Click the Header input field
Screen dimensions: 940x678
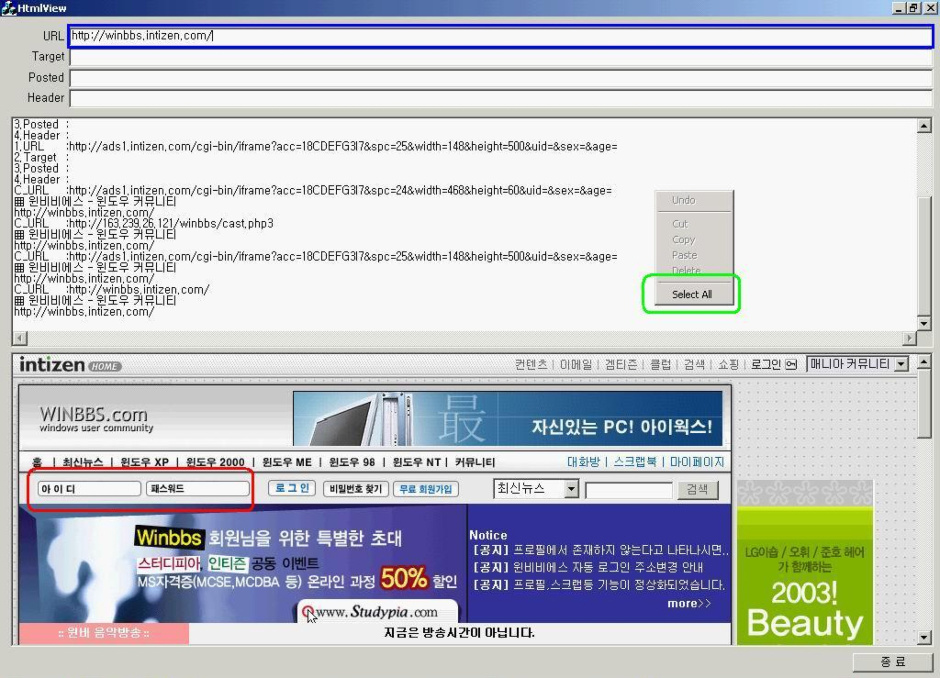click(501, 98)
